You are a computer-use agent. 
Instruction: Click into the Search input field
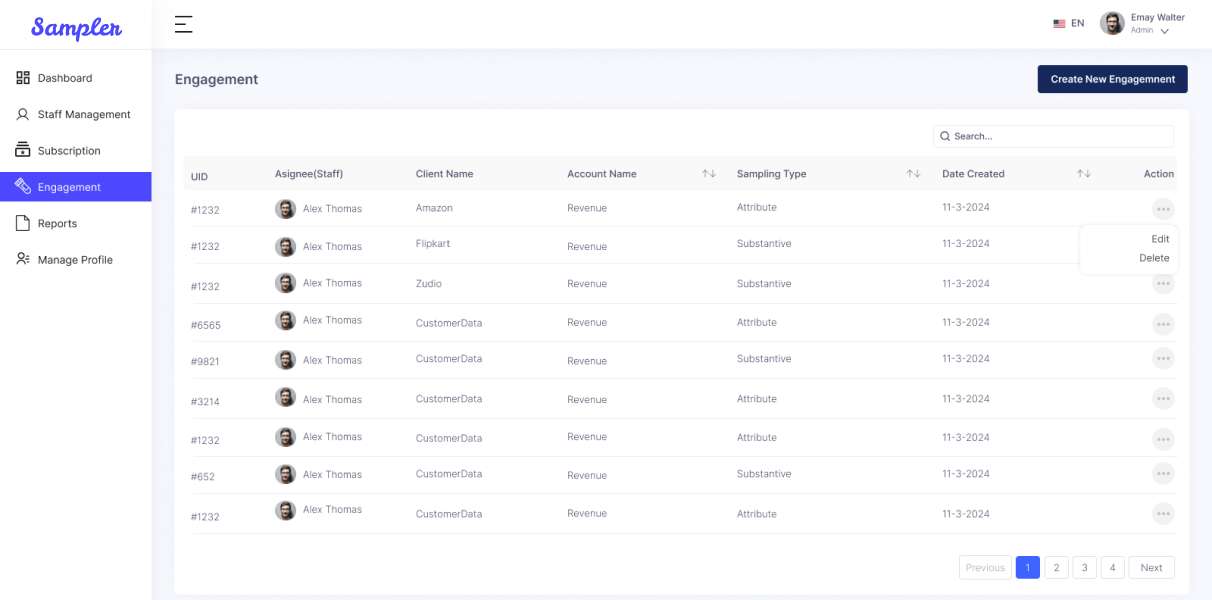pyautogui.click(x=1060, y=136)
